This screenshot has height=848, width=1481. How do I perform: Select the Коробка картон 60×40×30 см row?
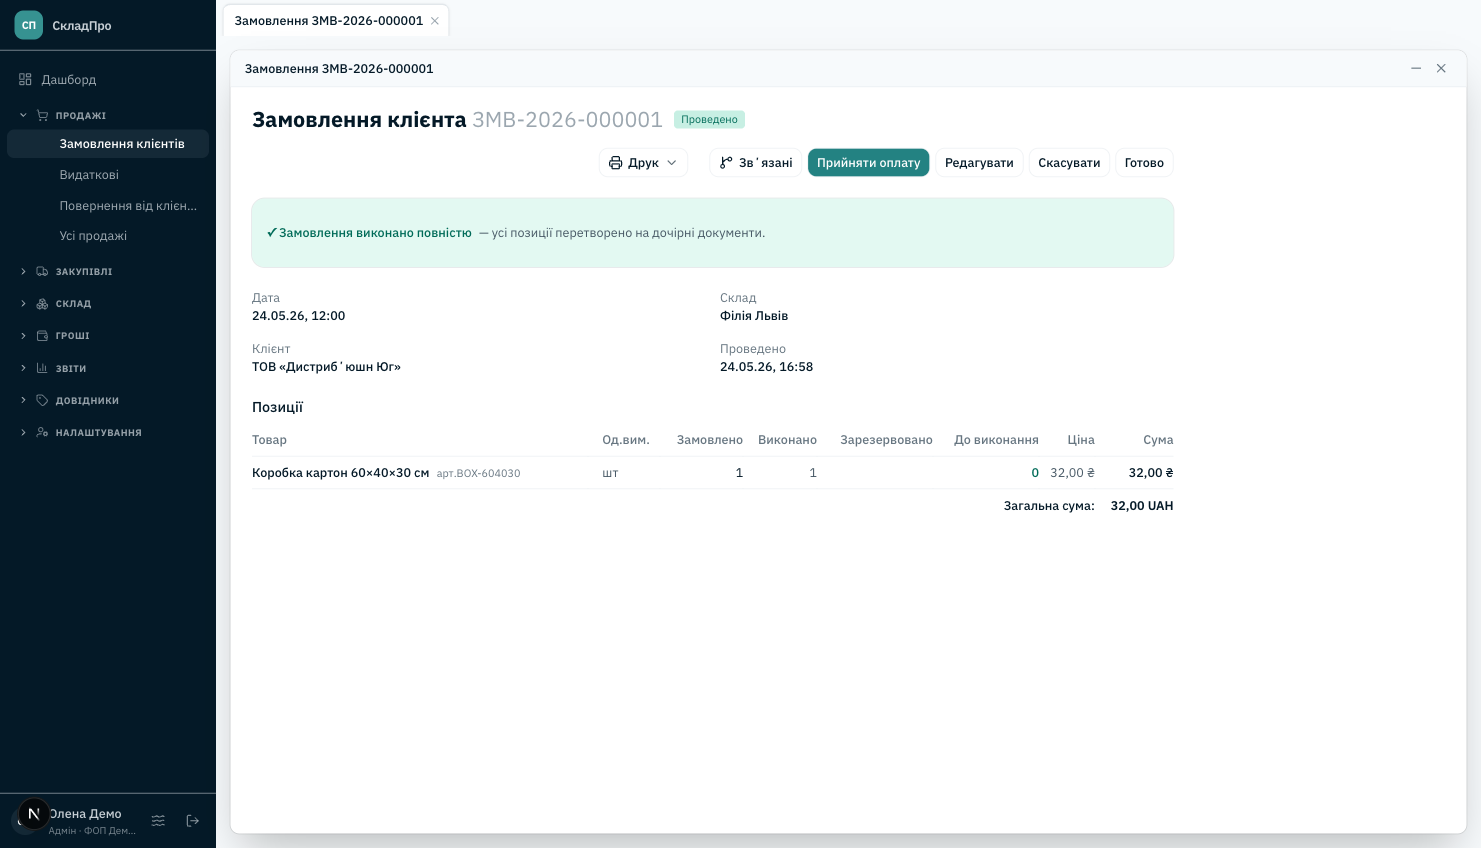coord(712,473)
